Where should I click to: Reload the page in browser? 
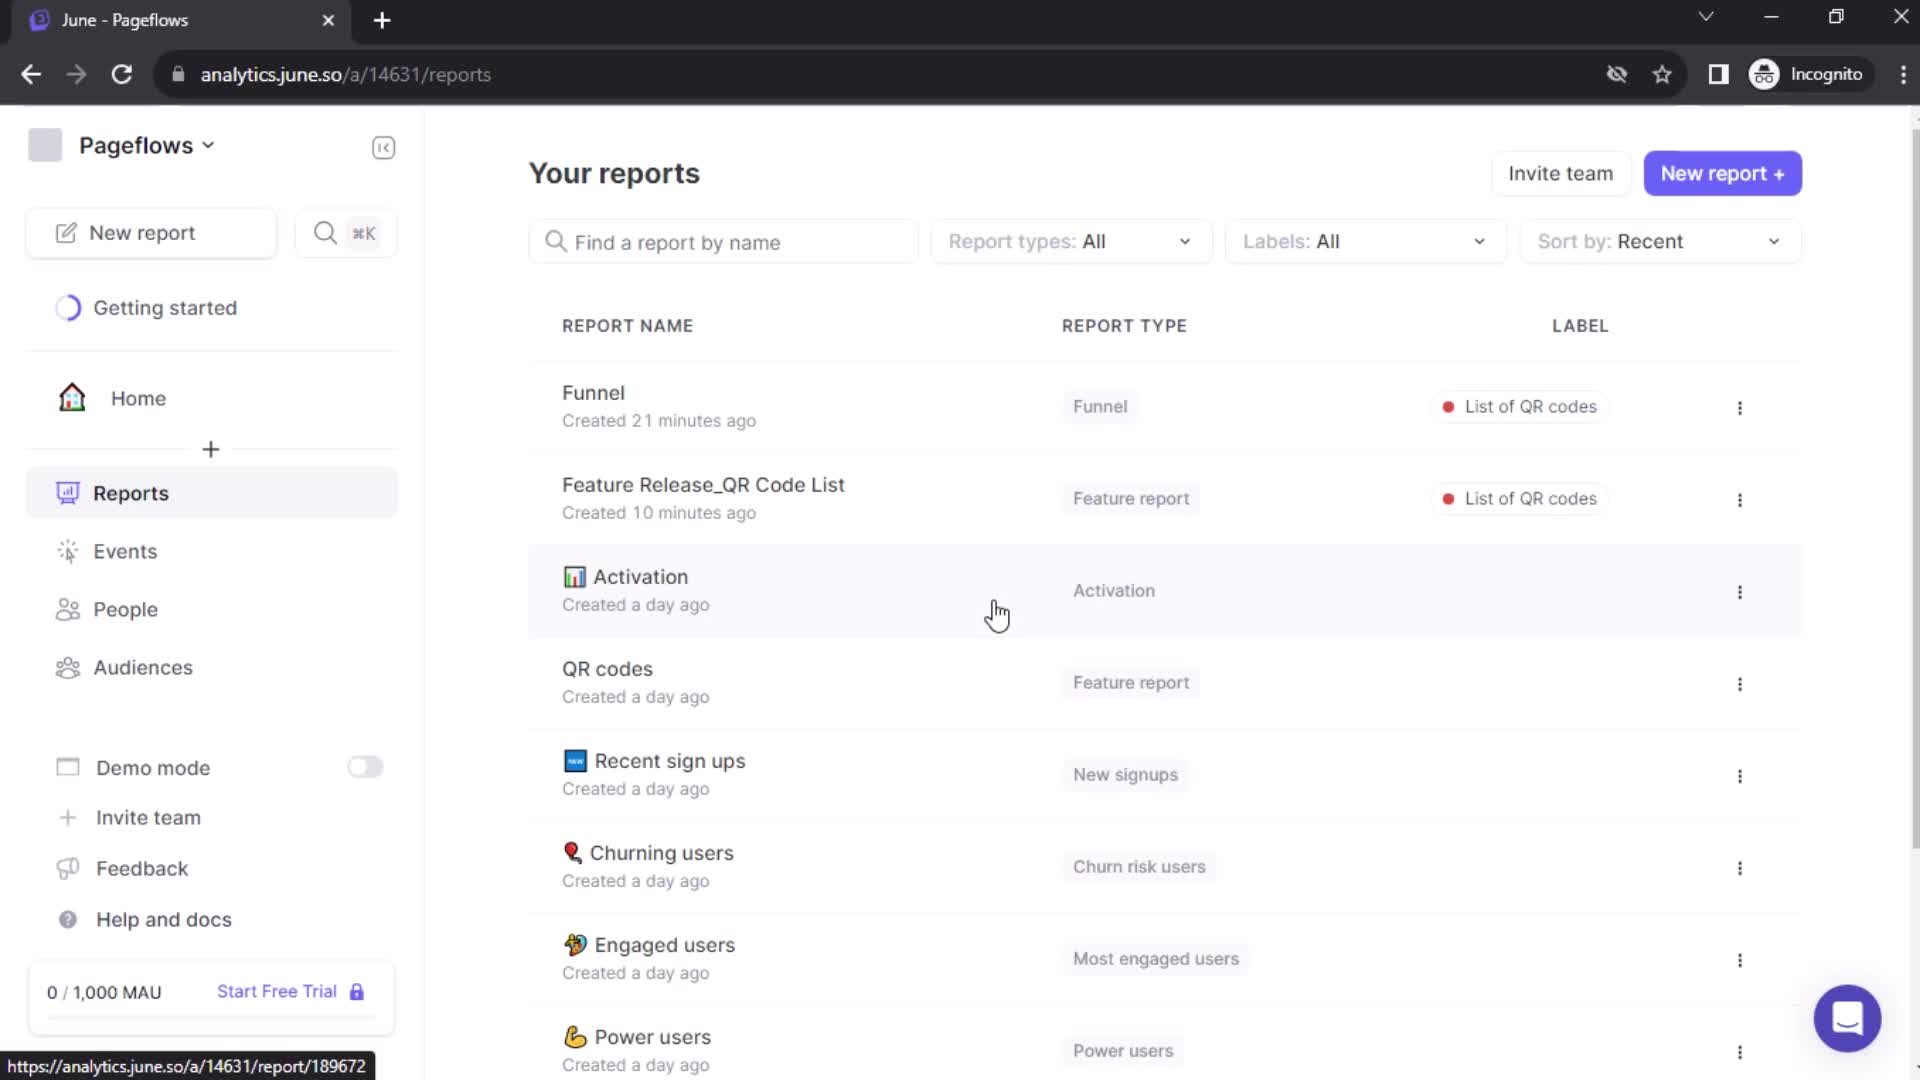pyautogui.click(x=121, y=74)
